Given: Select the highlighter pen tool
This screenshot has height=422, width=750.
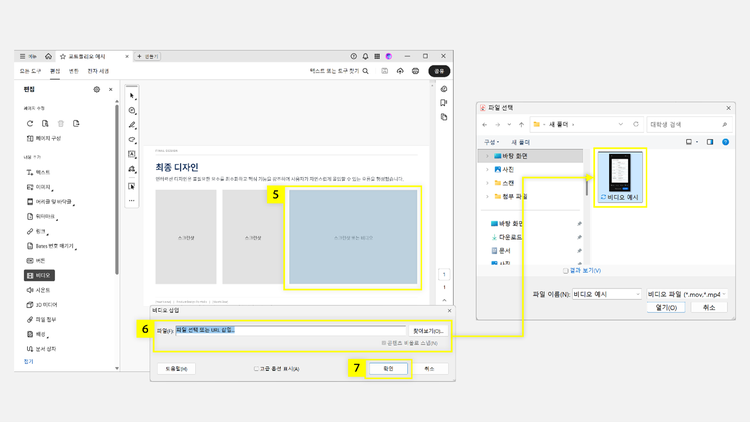Looking at the screenshot, I should (132, 125).
